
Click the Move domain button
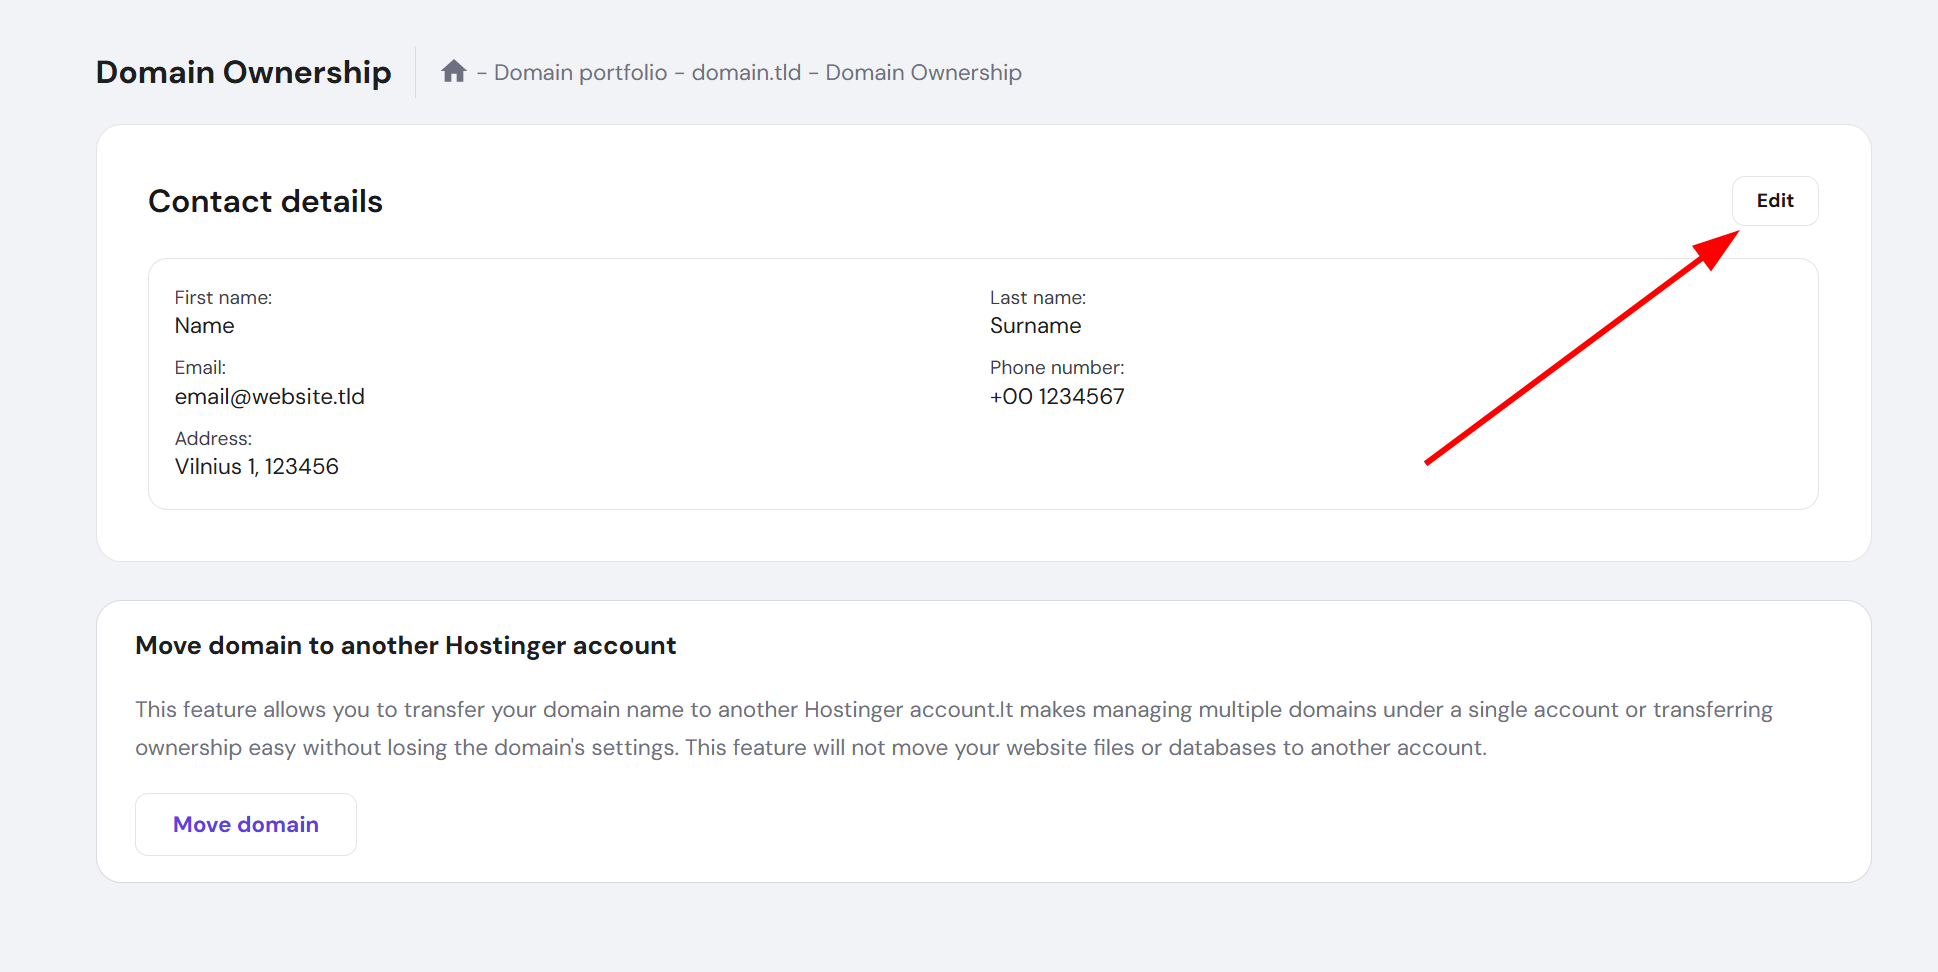(246, 824)
